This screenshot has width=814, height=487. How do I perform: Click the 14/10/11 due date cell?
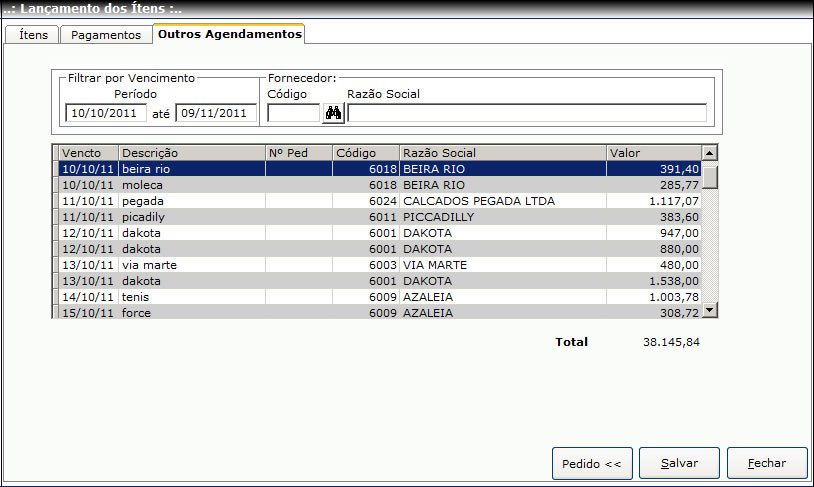pos(88,297)
